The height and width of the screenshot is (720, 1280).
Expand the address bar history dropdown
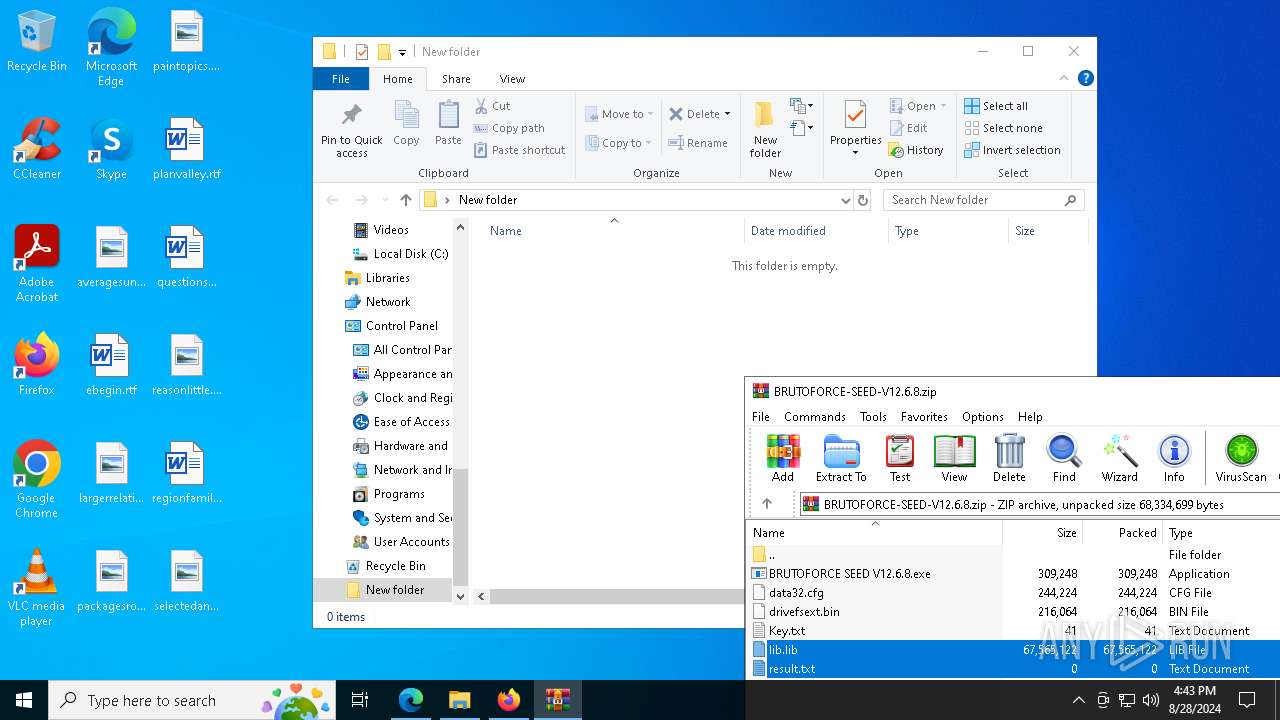845,200
